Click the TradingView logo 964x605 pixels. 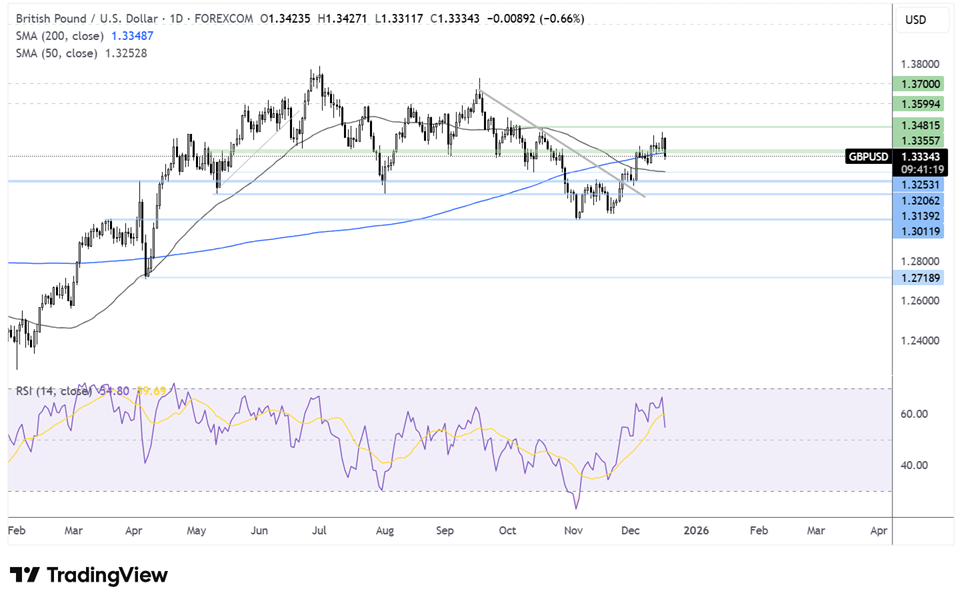[x=89, y=575]
